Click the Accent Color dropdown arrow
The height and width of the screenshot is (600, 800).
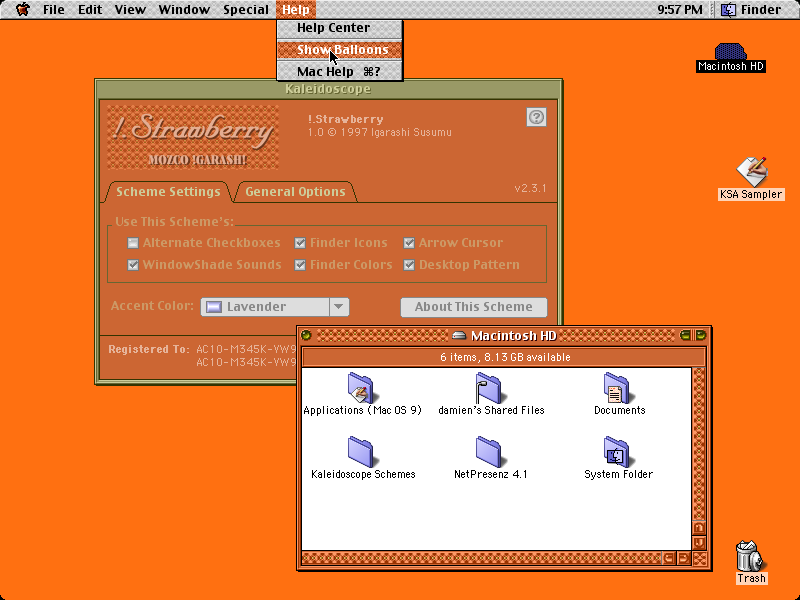pos(339,307)
